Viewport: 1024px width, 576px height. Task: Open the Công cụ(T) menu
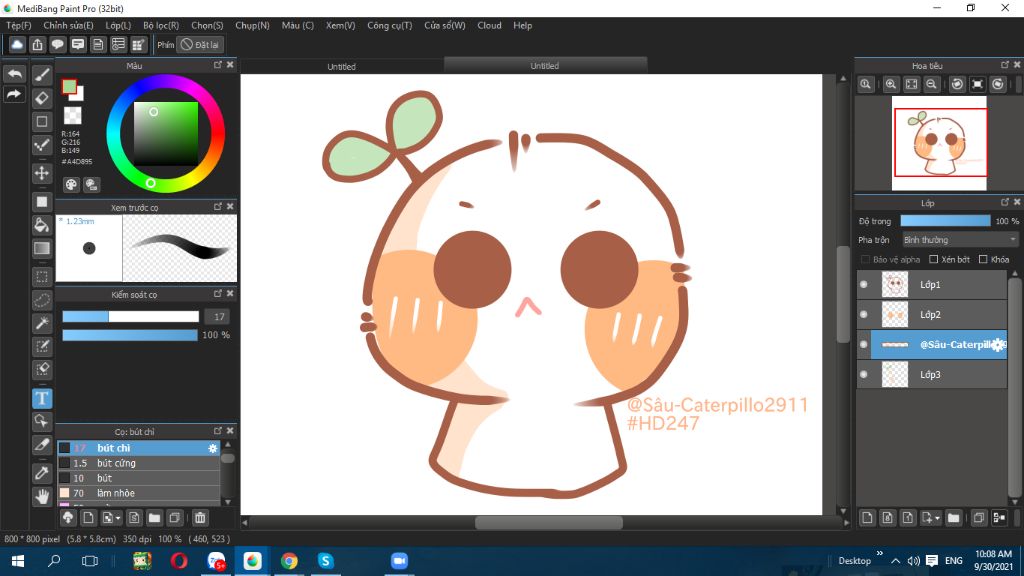coord(390,25)
